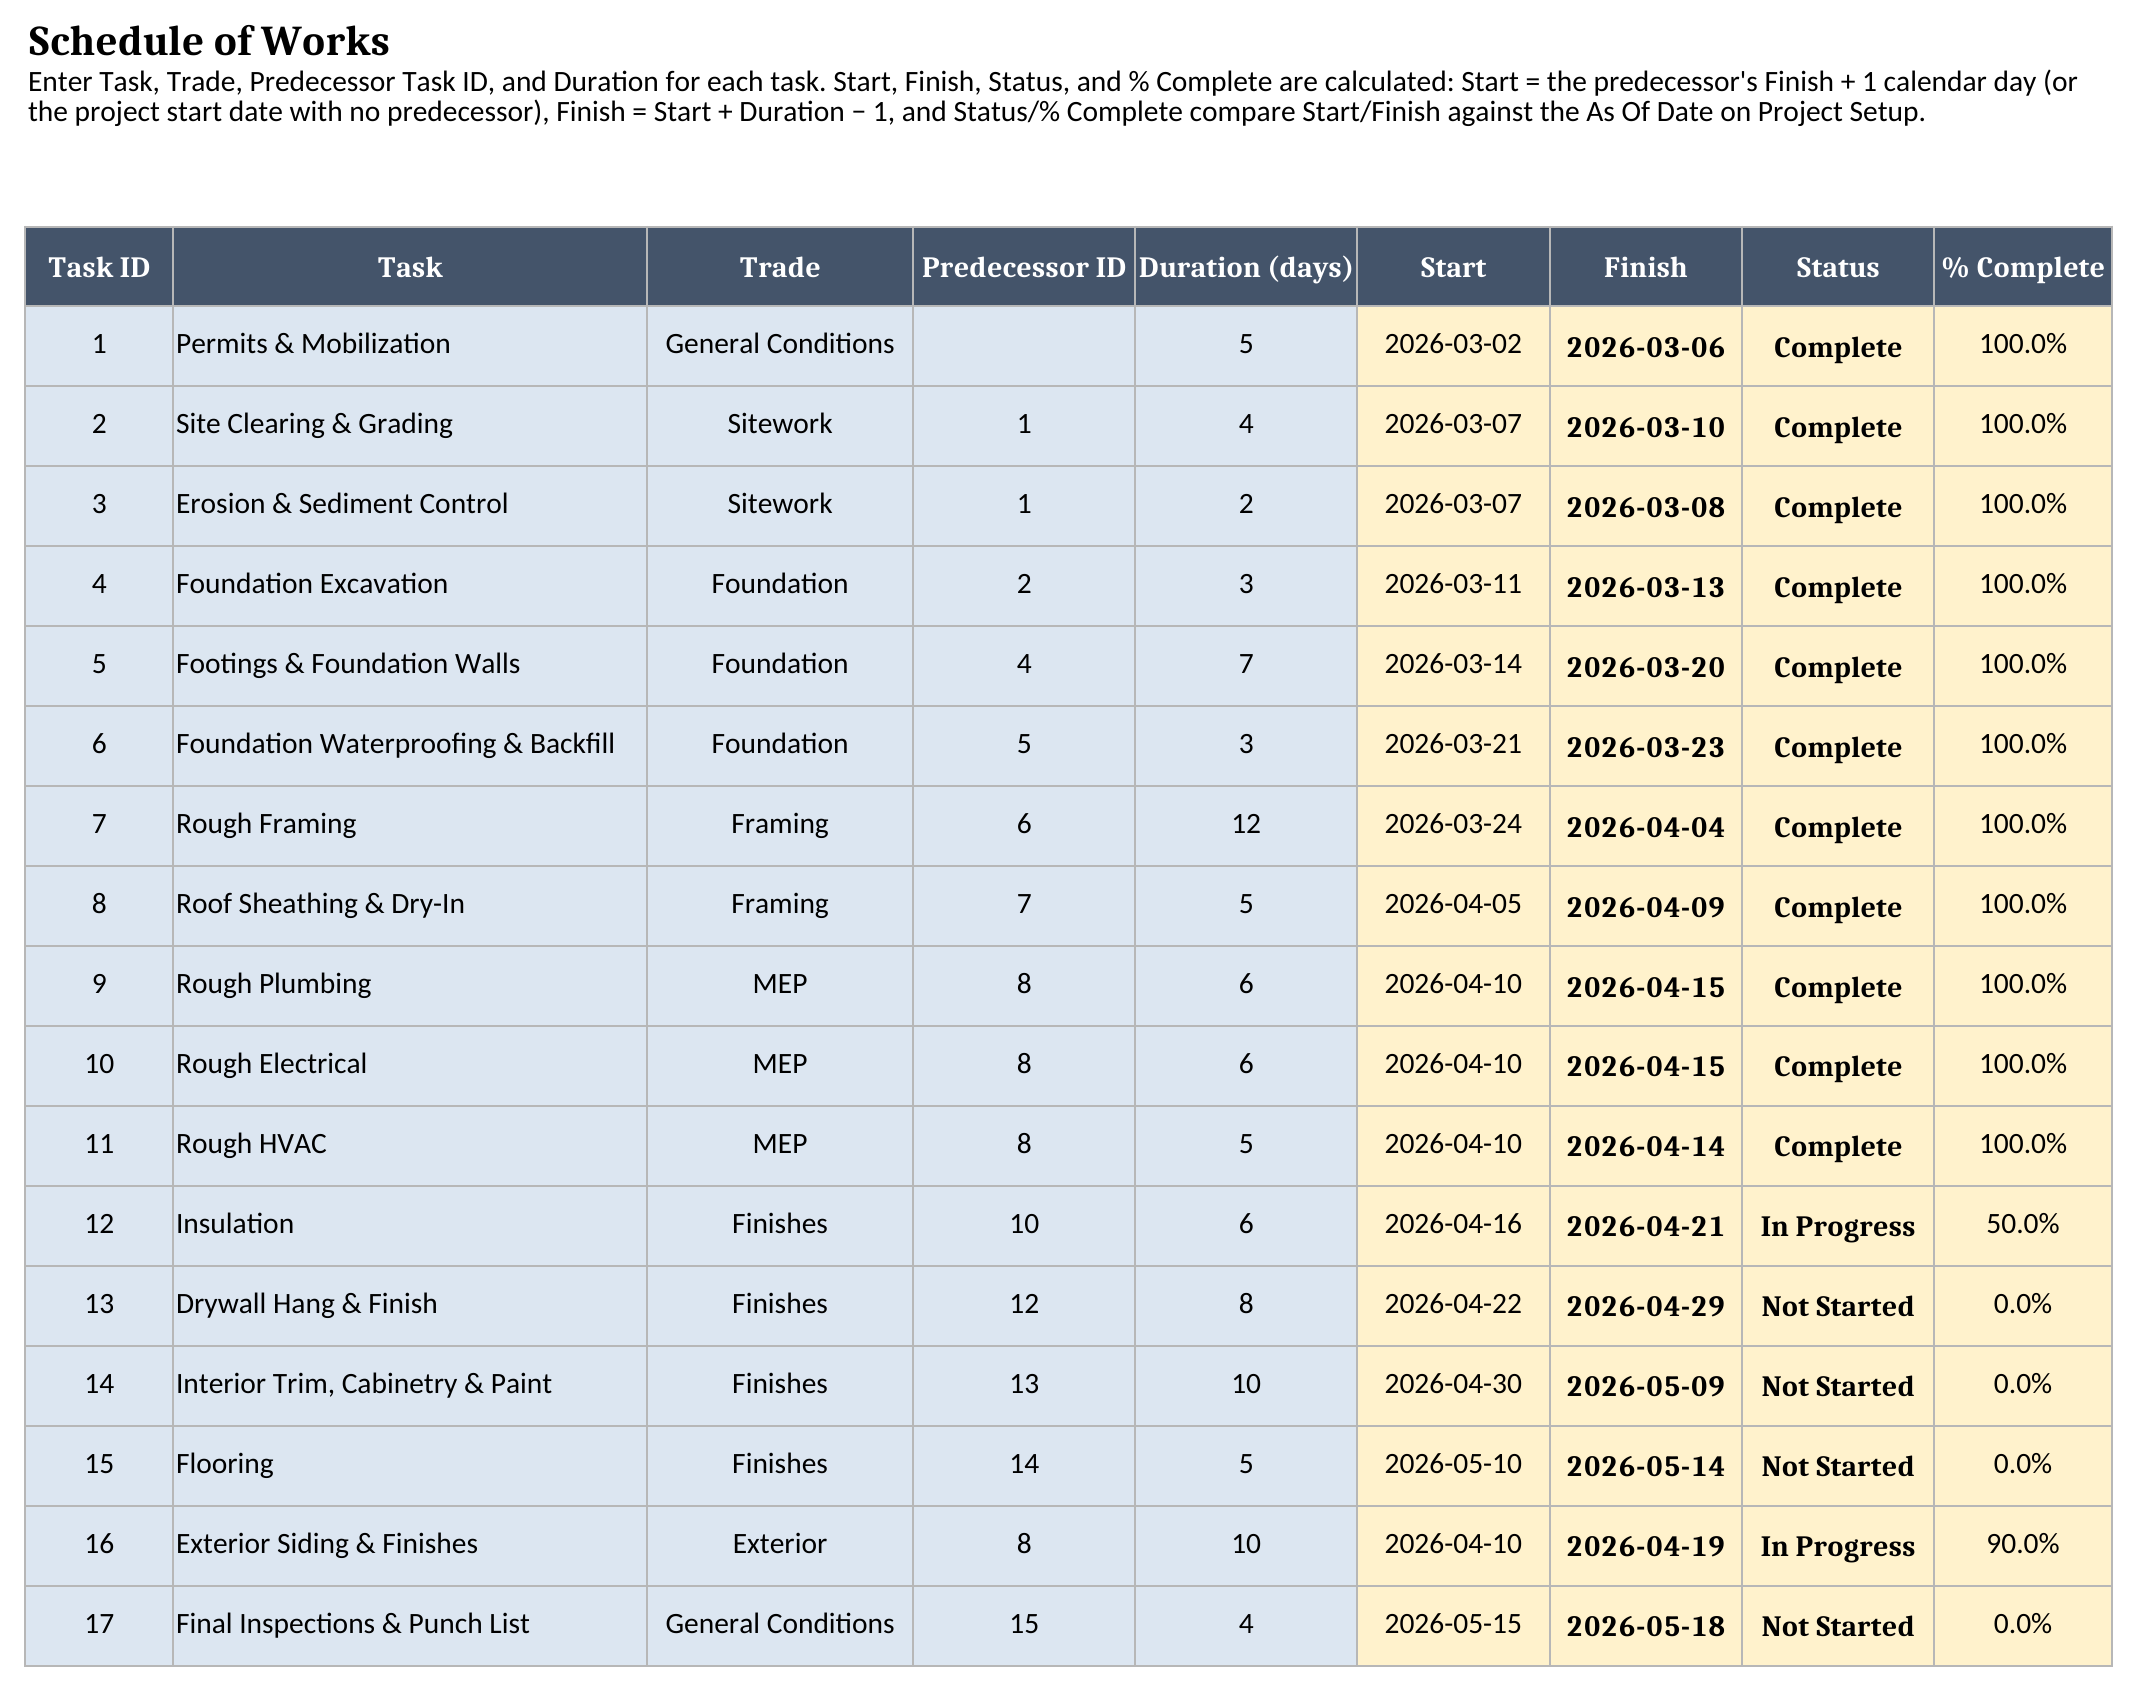Viewport: 2137px width, 1690px height.
Task: Click the 'Roof Sheathing & Dry-In' cell
Action: [x=410, y=906]
